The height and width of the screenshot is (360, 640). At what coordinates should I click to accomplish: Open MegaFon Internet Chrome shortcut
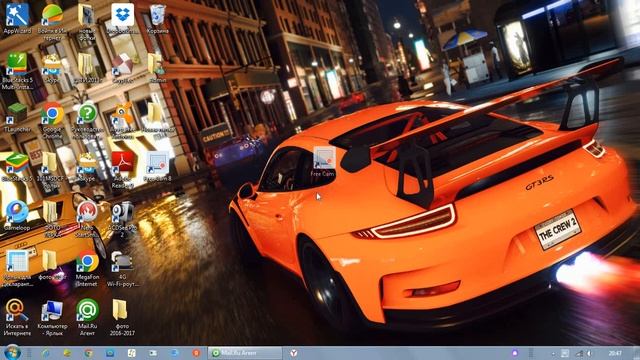click(87, 269)
